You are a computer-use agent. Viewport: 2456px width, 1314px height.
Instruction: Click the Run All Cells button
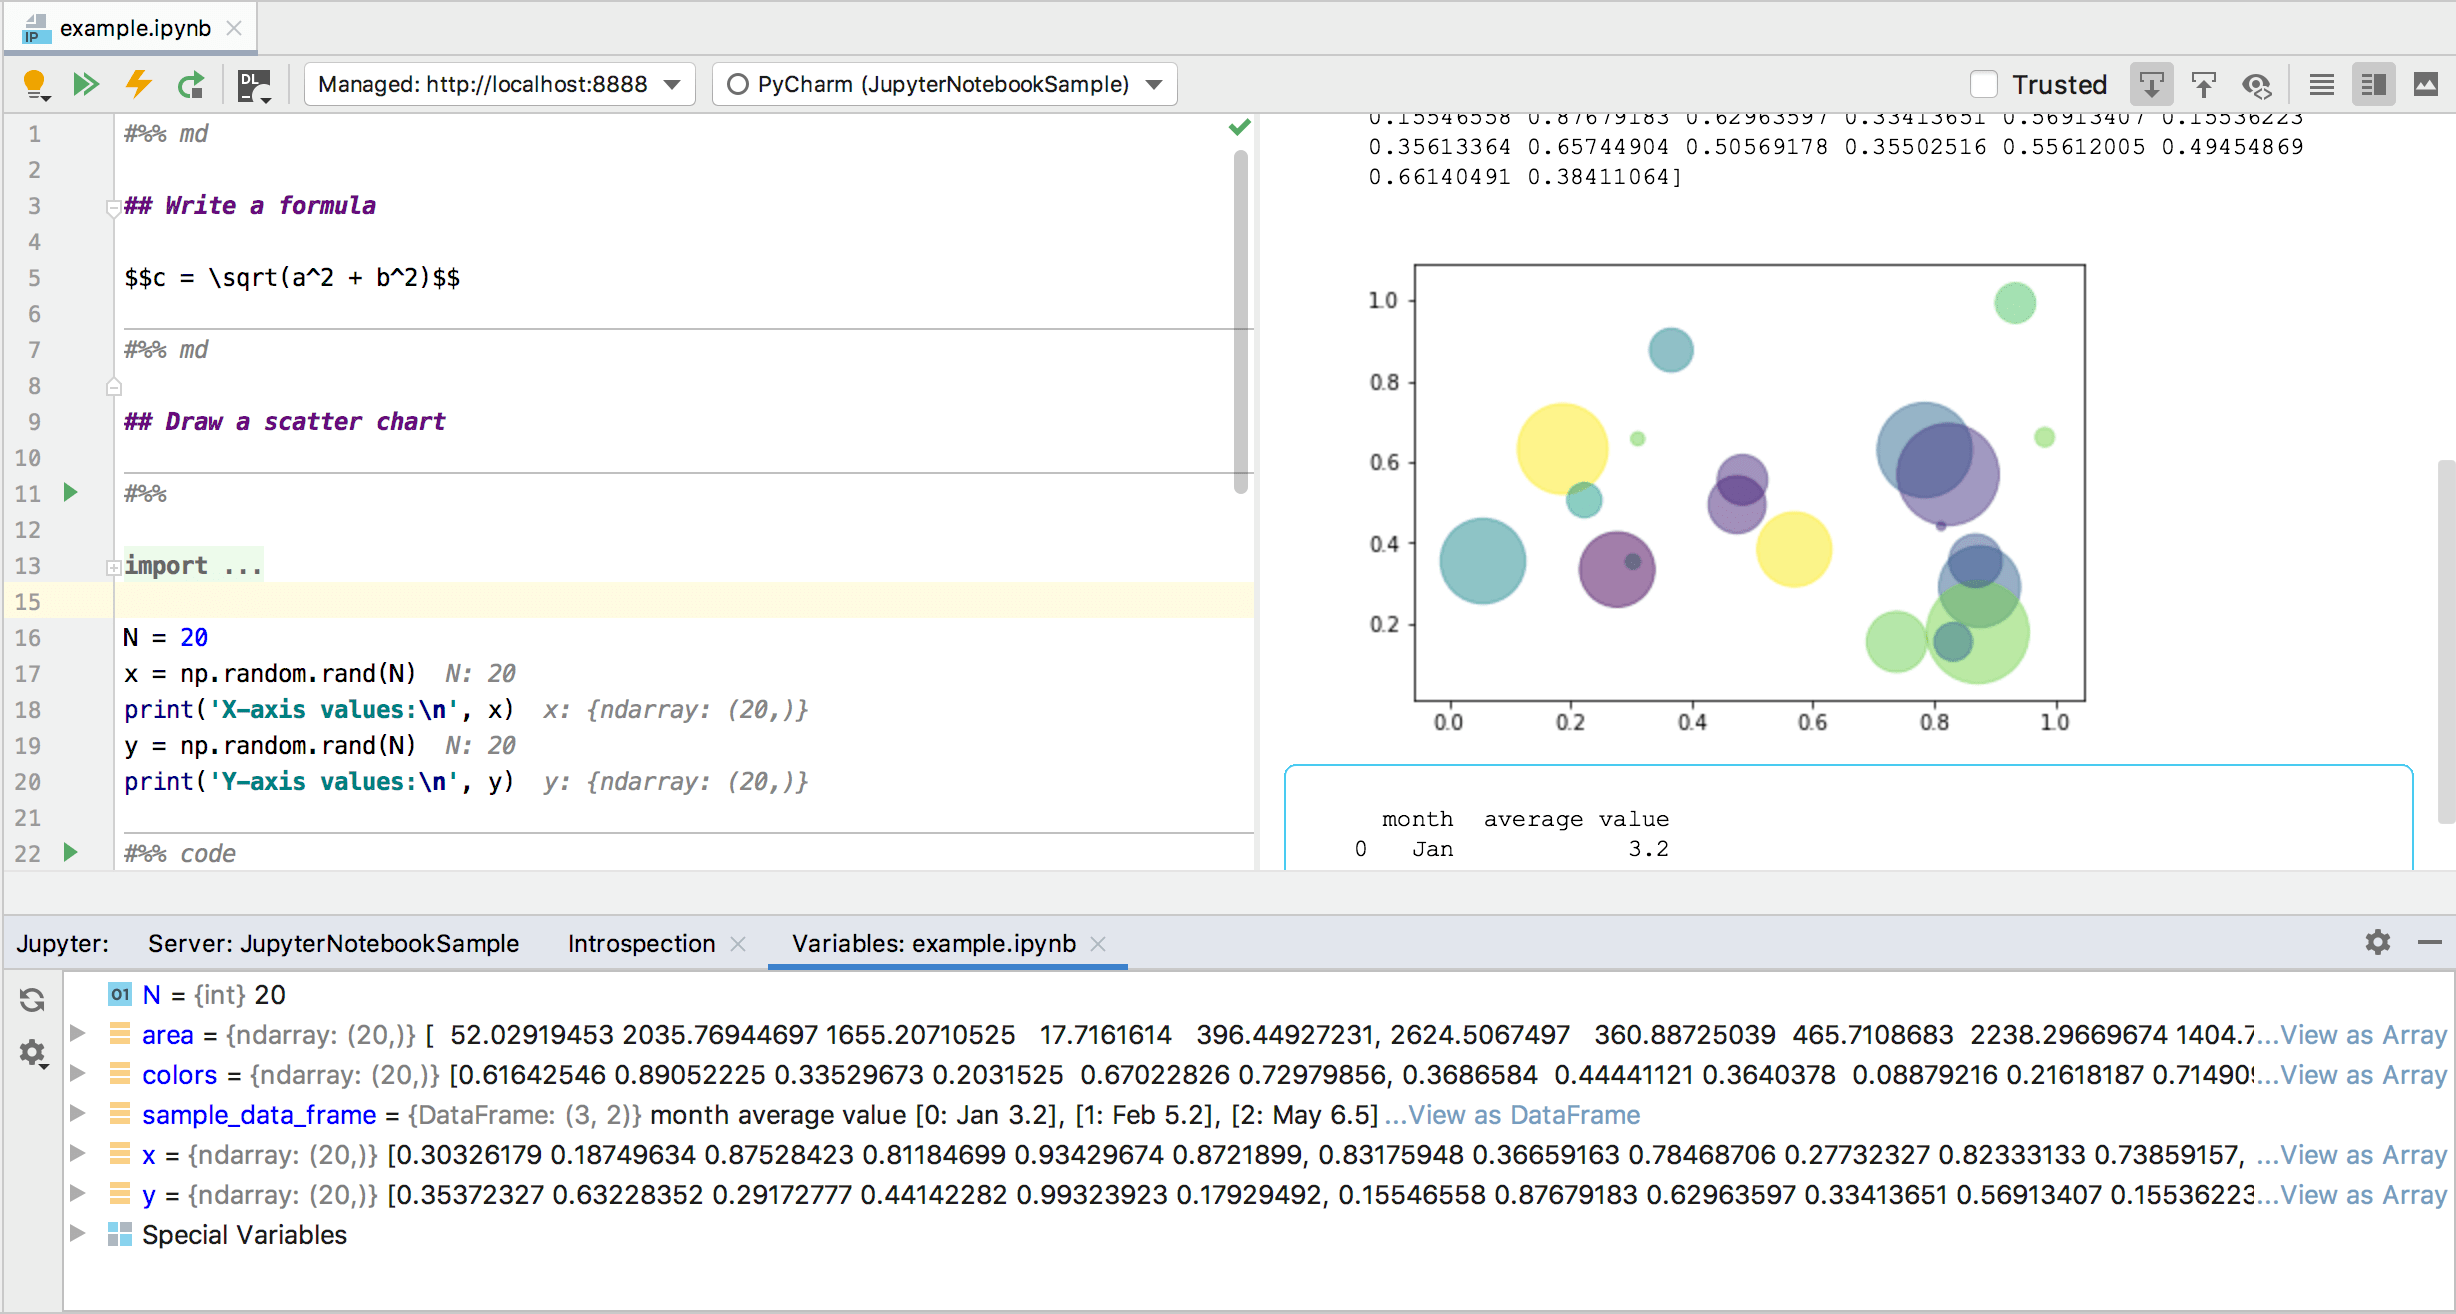[89, 84]
